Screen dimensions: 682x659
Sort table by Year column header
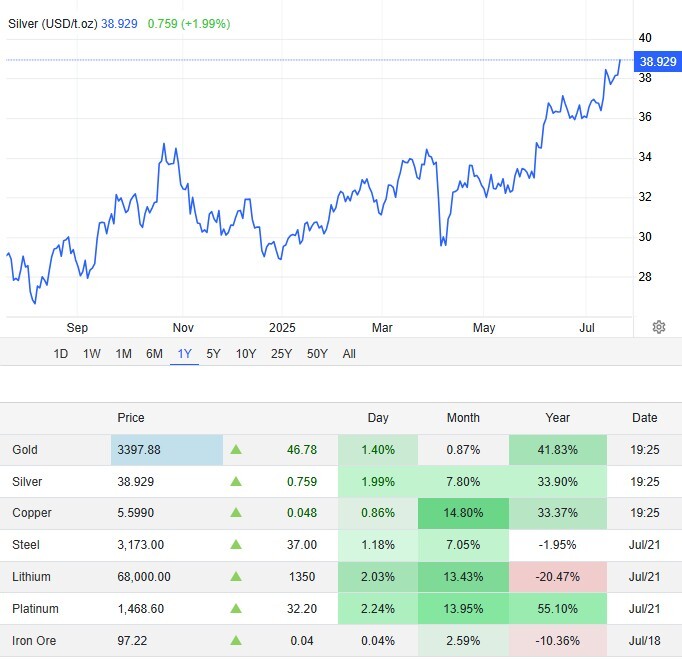coord(557,418)
